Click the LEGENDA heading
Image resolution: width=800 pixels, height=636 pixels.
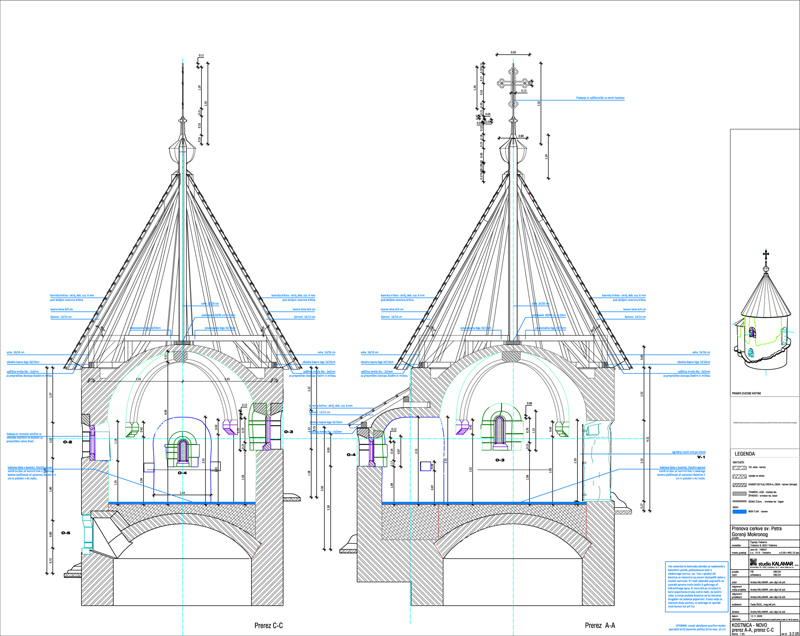click(751, 453)
